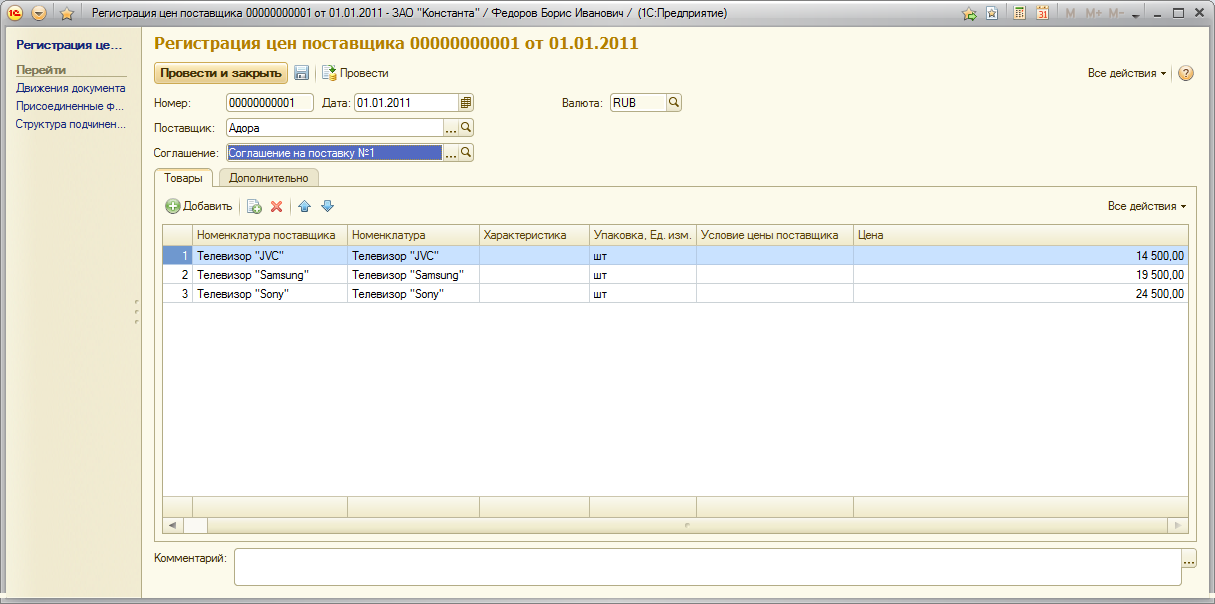Click 'Условие цены поставщика' column header
This screenshot has width=1215, height=604.
pyautogui.click(x=775, y=235)
